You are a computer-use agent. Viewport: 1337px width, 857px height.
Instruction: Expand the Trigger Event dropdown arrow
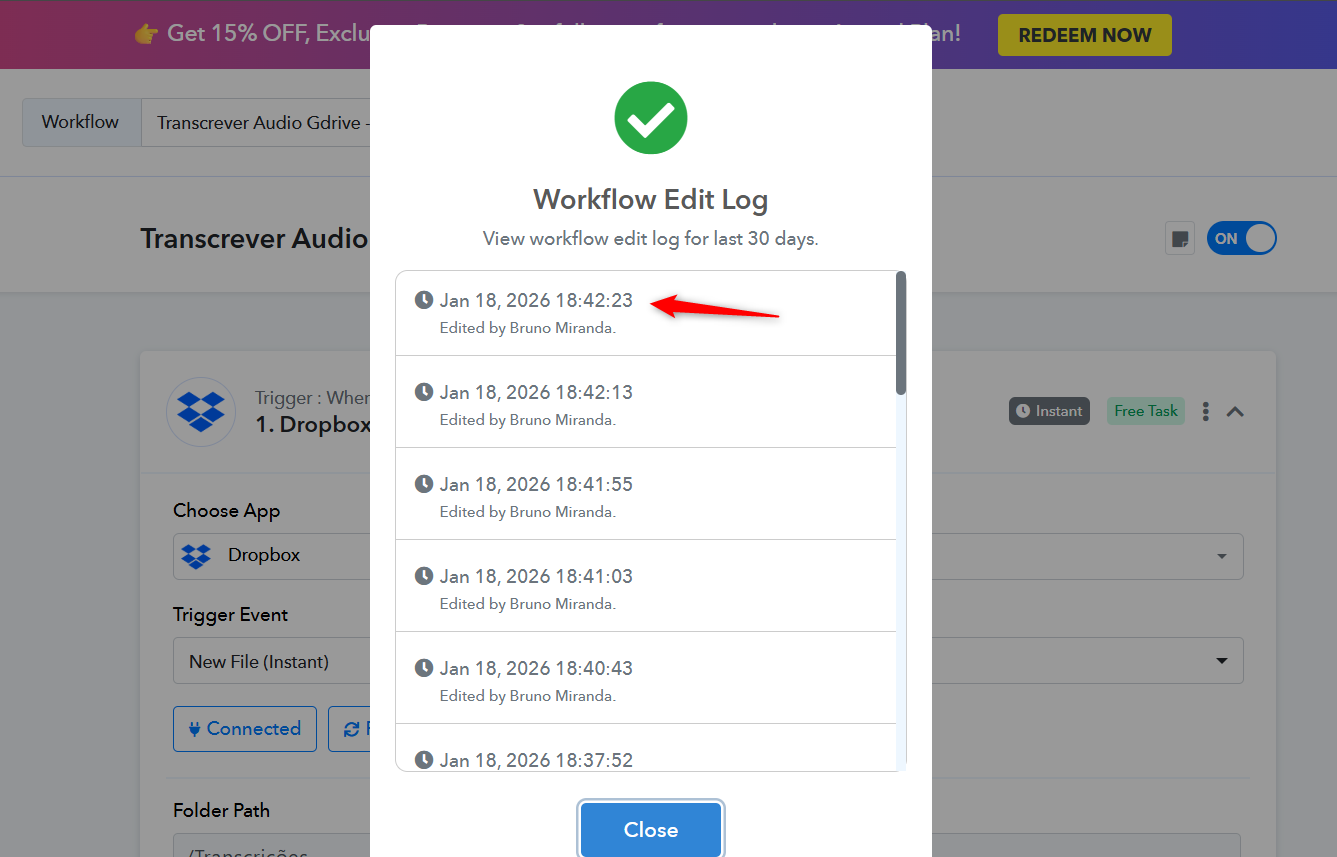tap(1221, 661)
